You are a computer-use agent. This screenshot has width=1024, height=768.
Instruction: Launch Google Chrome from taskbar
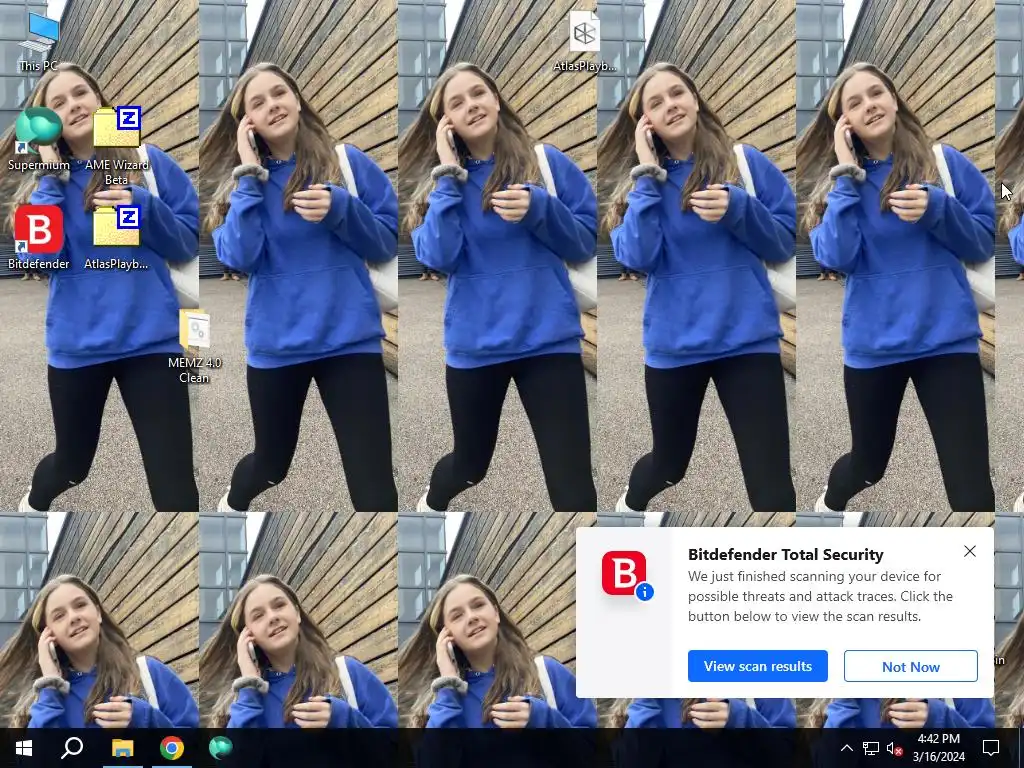(172, 748)
